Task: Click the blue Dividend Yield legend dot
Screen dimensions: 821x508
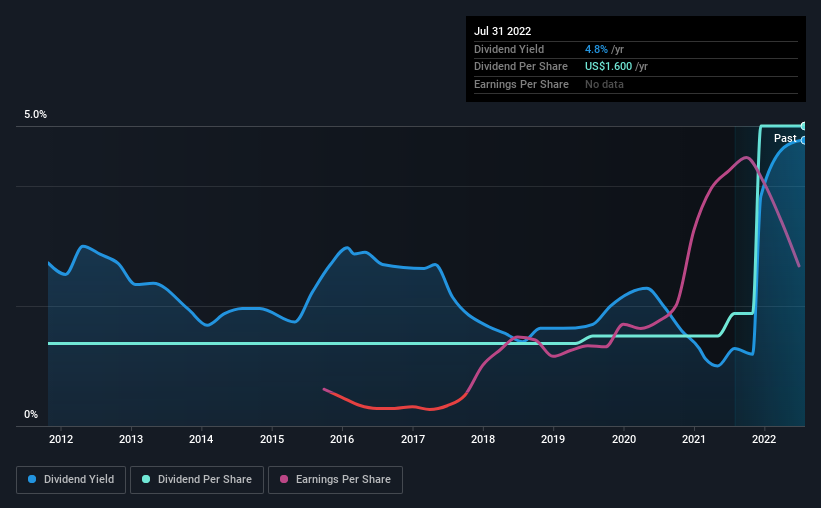Action: click(32, 479)
